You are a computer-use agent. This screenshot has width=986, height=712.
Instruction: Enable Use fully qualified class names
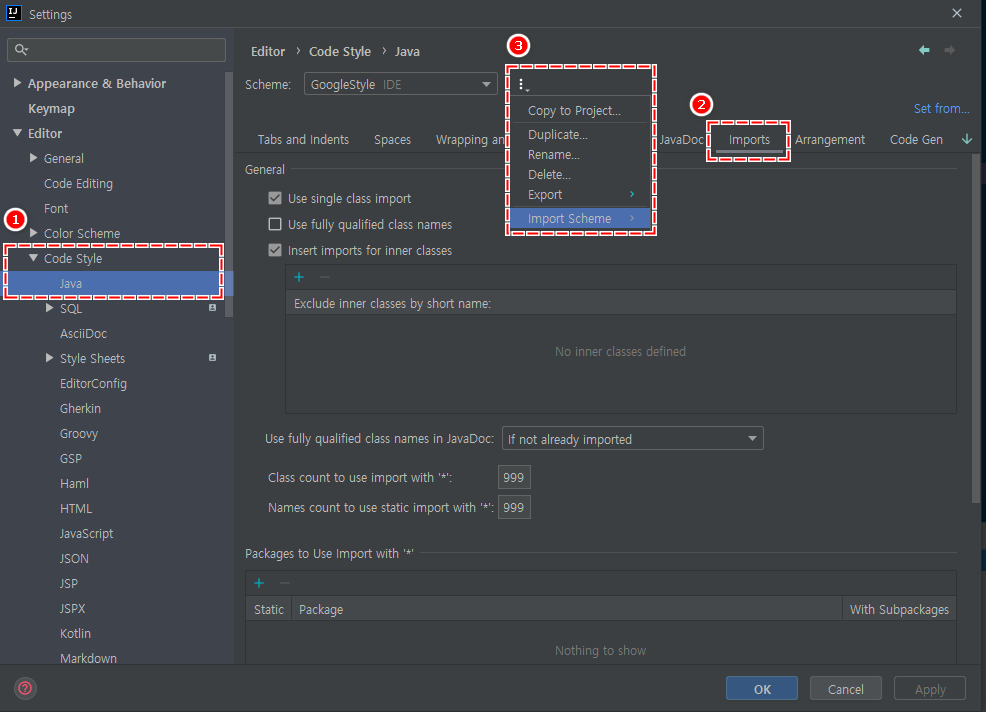click(x=275, y=224)
